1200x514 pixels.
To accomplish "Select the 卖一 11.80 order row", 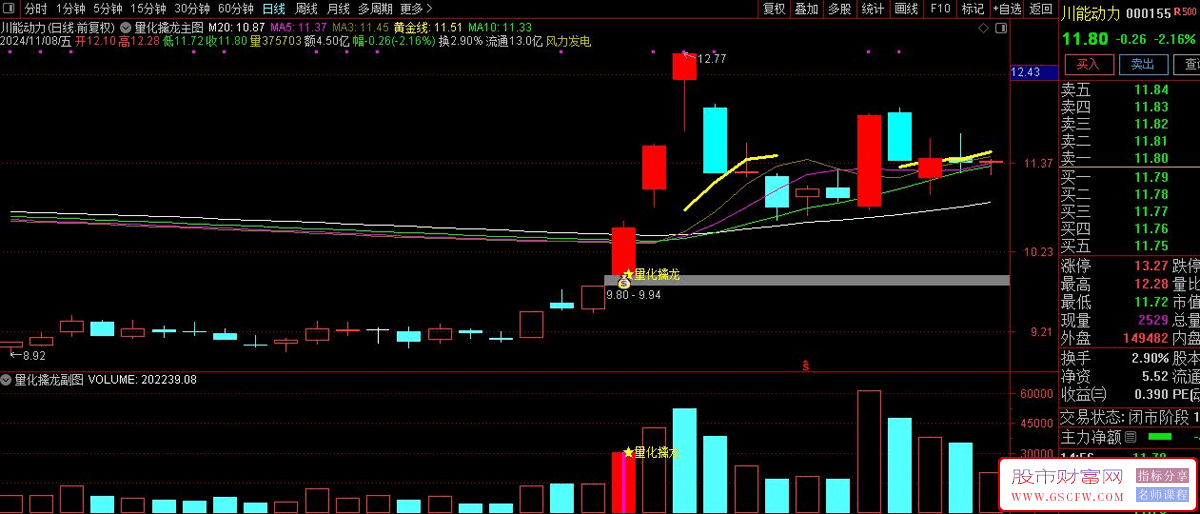I will 1130,158.
